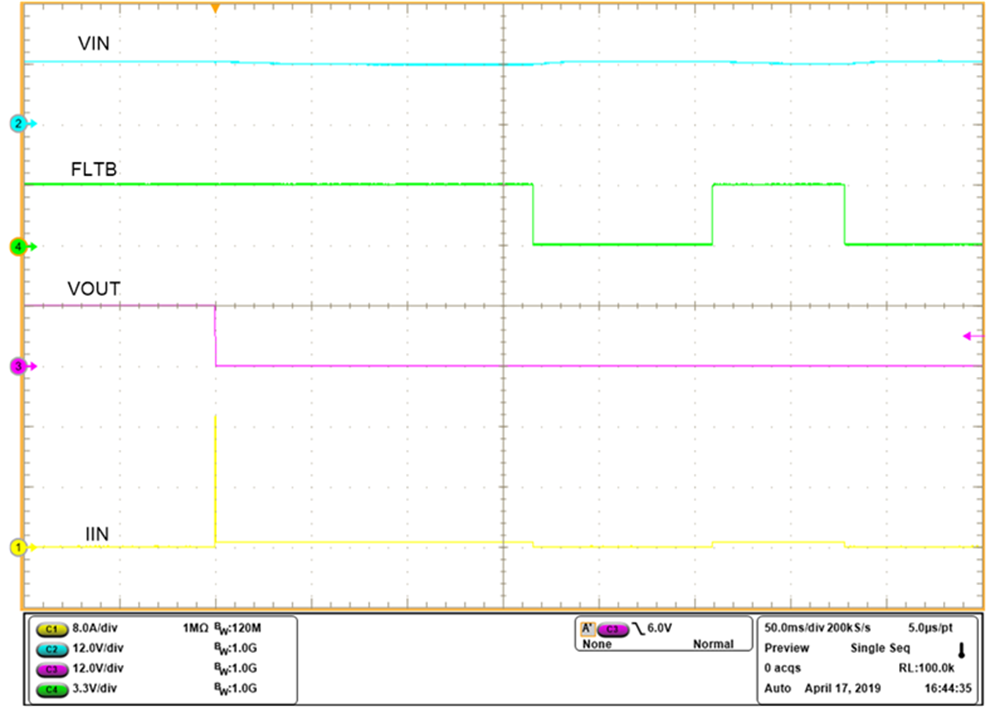Select the C1 channel badge

click(52, 630)
